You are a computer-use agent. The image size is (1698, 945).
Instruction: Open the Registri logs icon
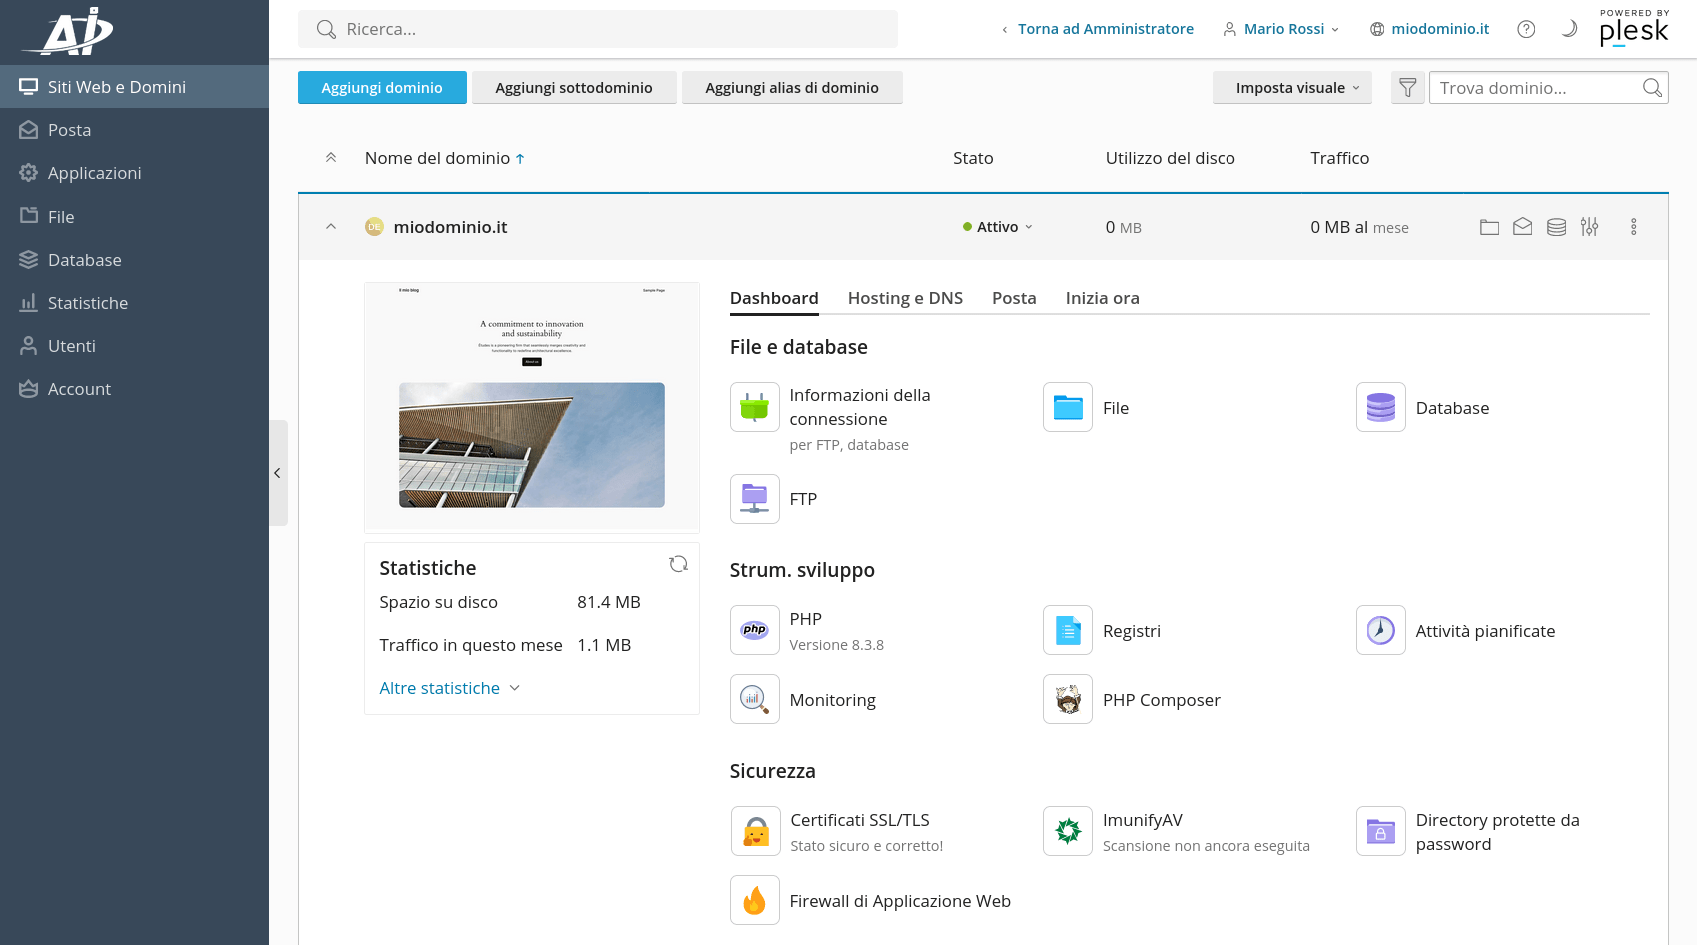tap(1068, 630)
